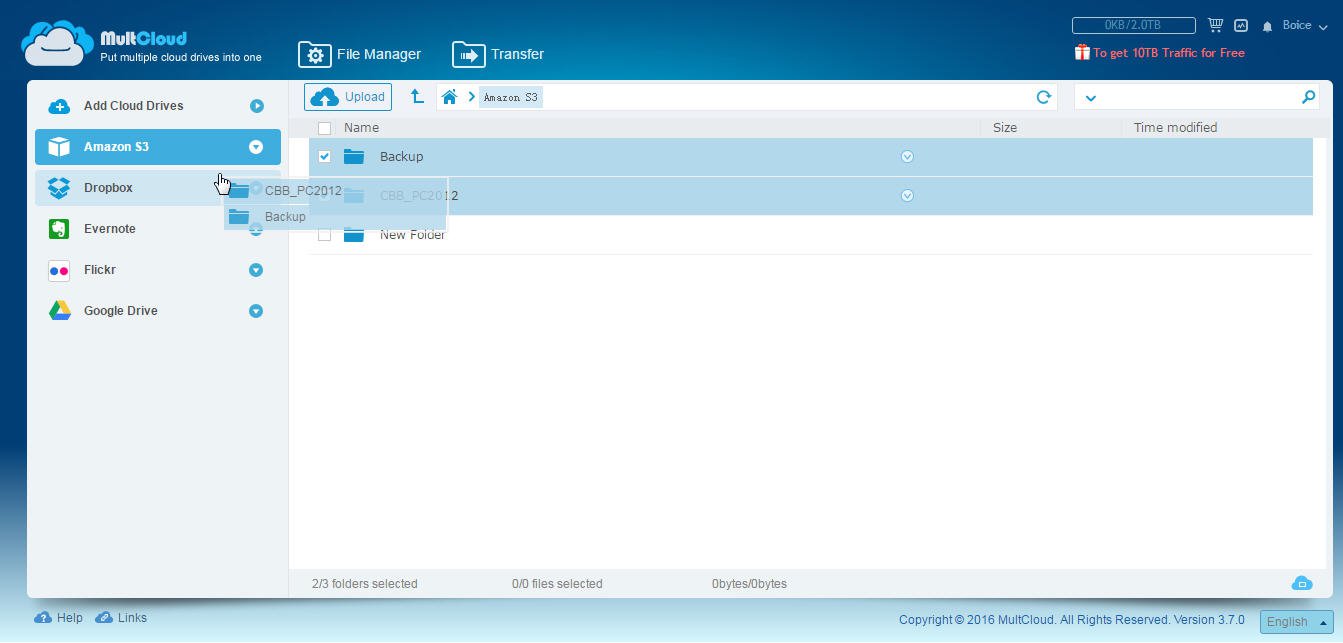The height and width of the screenshot is (643, 1343).
Task: Click the New Folder folder icon
Action: pos(354,234)
